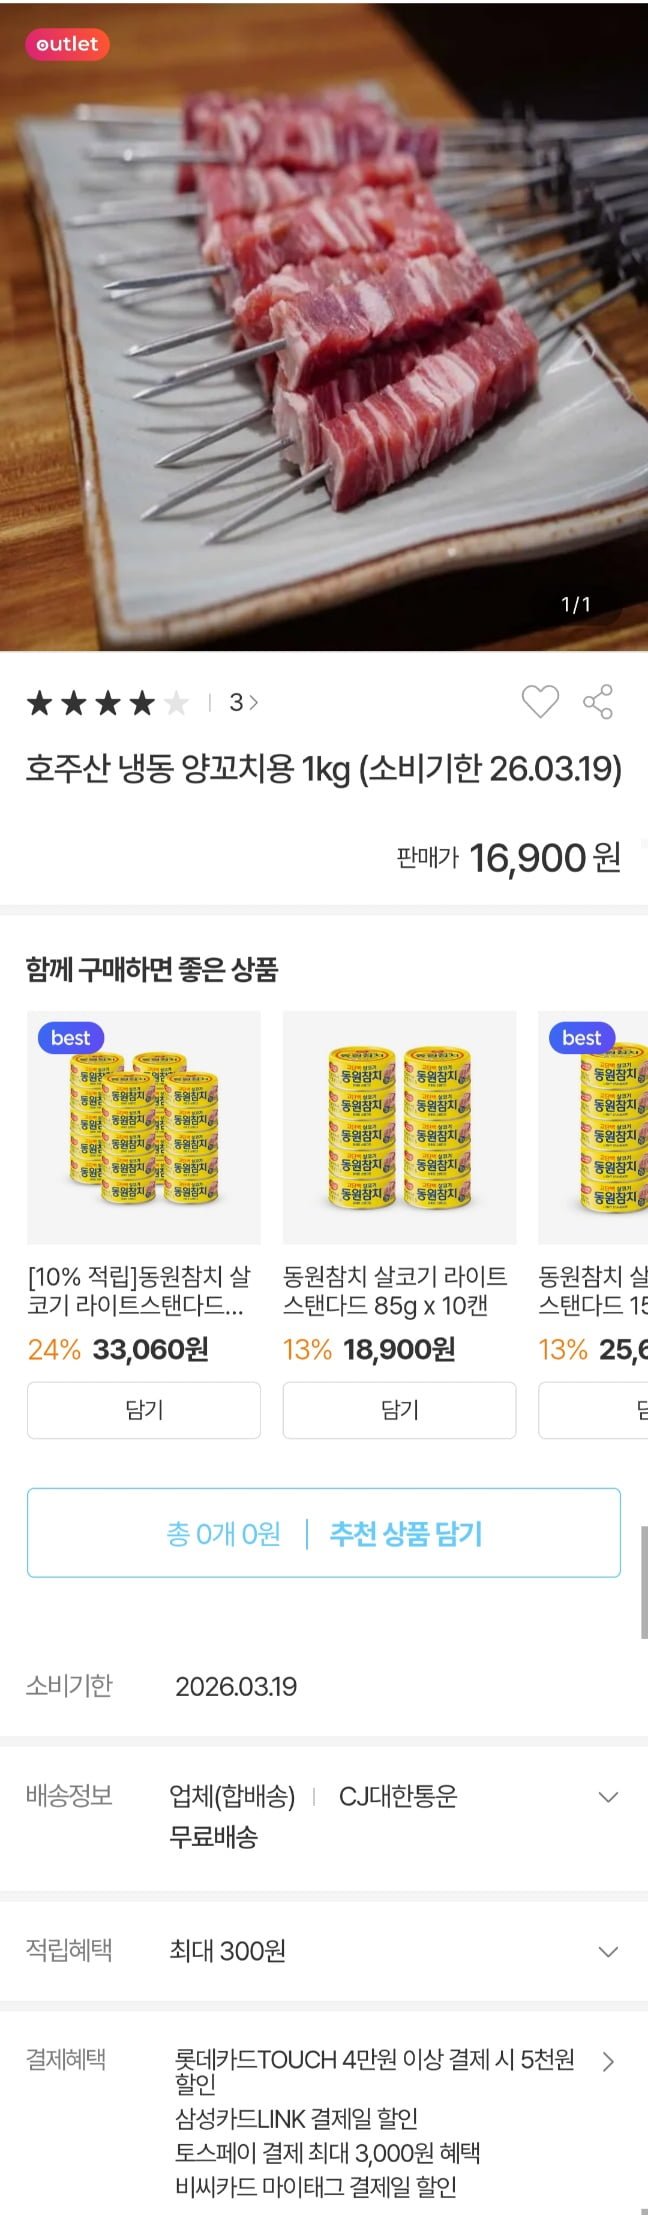Screen dimensions: 648x2215
Task: Tap the heart wishlist icon
Action: tap(540, 702)
